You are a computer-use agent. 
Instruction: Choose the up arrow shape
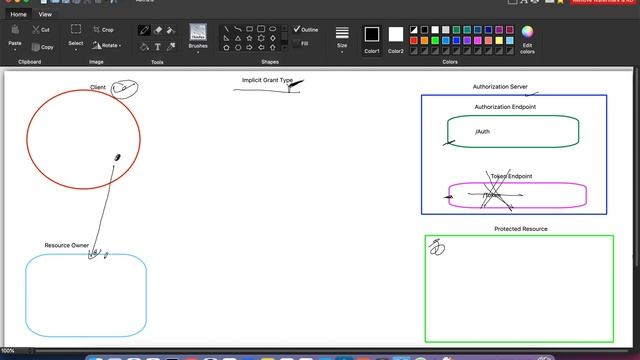tap(272, 47)
